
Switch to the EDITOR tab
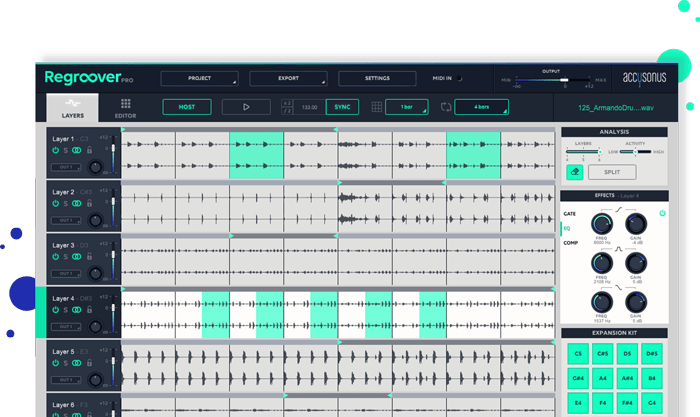pos(125,108)
